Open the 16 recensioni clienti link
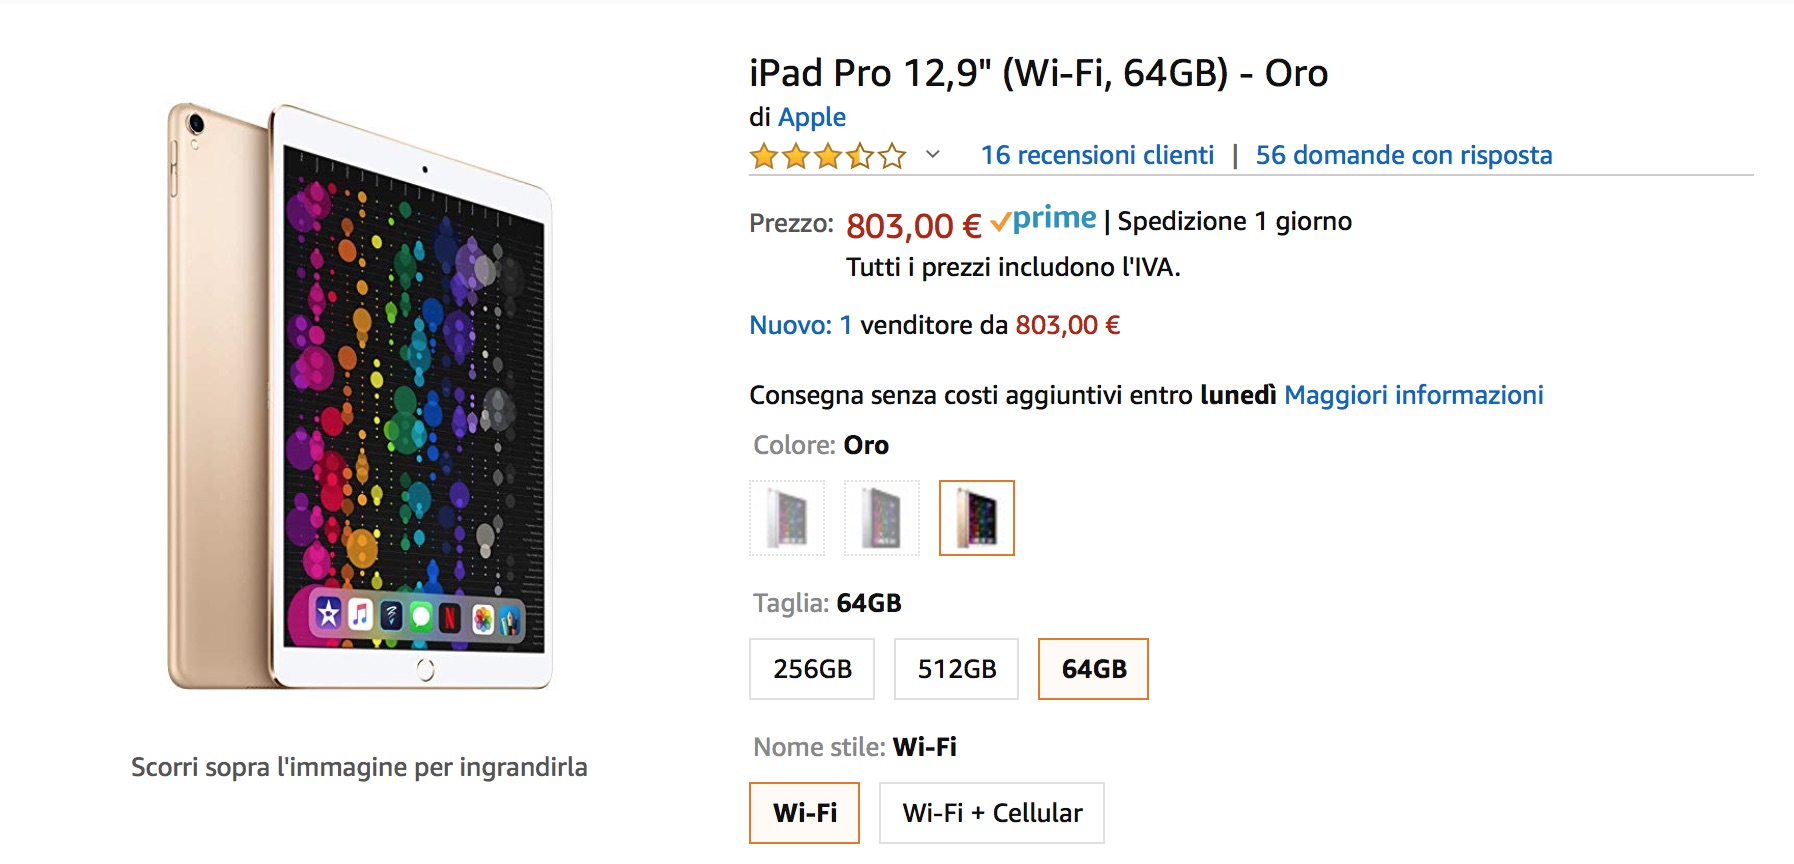The height and width of the screenshot is (864, 1794). (1097, 155)
